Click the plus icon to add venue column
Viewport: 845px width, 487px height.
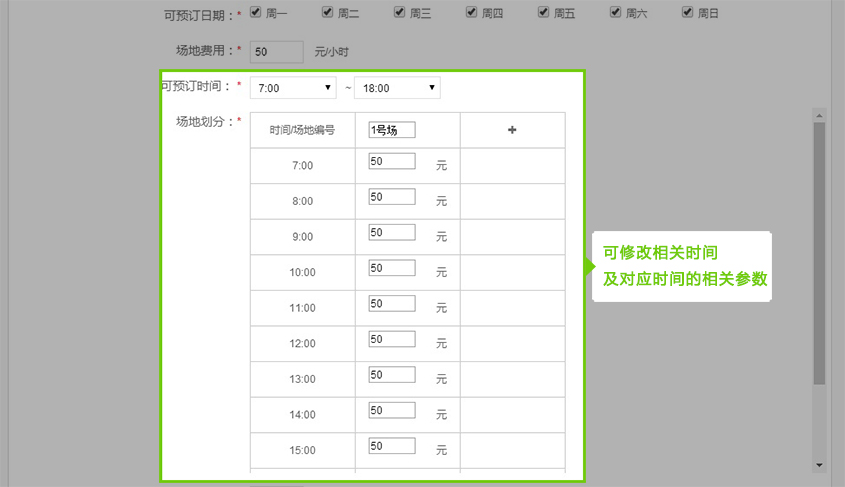coord(512,130)
